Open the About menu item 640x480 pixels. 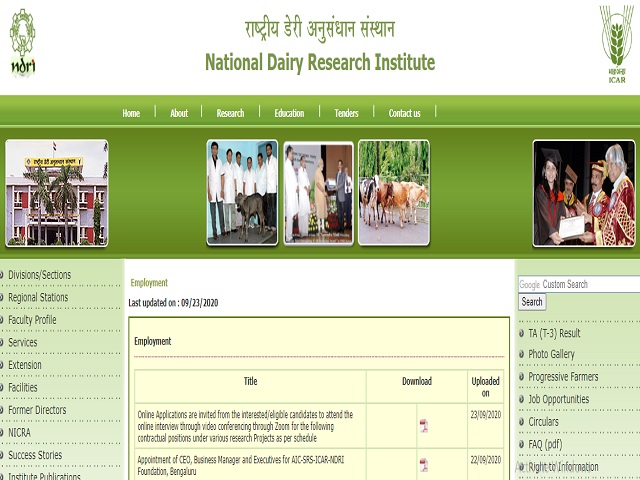coord(179,113)
